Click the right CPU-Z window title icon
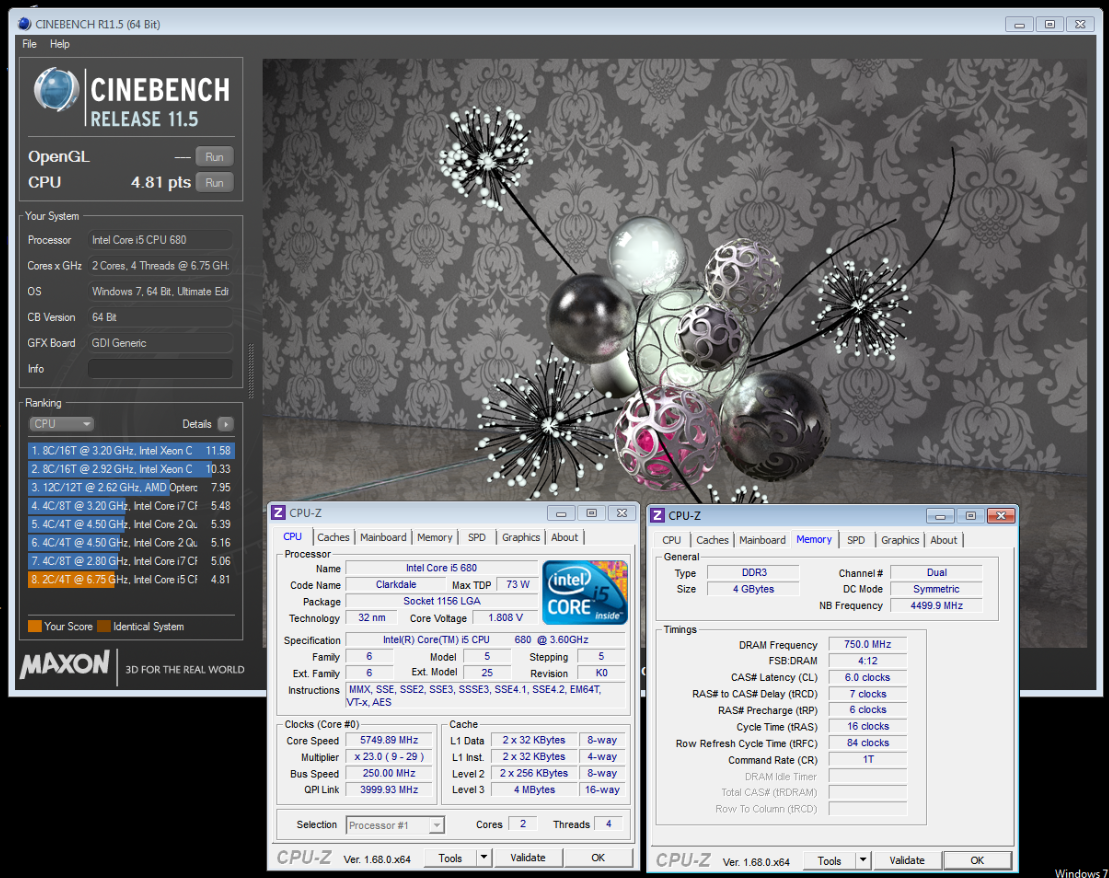The width and height of the screenshot is (1109, 878). click(x=657, y=516)
